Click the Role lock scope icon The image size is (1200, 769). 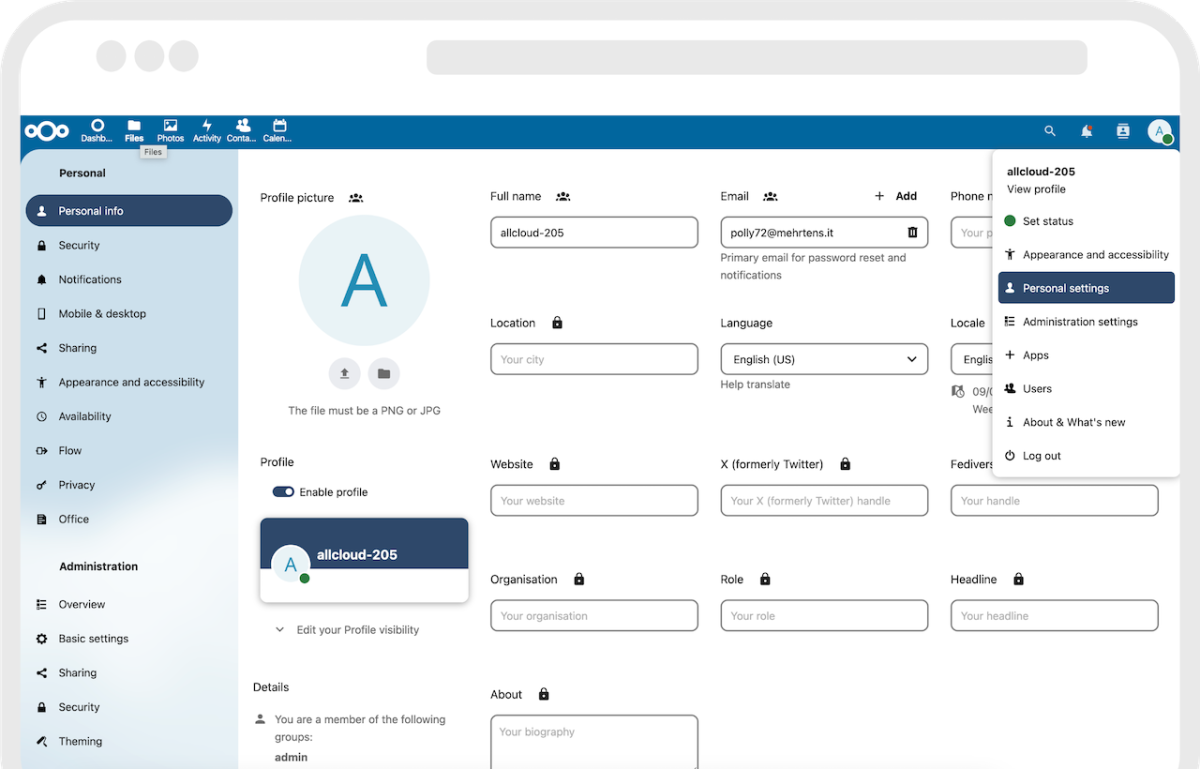coord(765,579)
